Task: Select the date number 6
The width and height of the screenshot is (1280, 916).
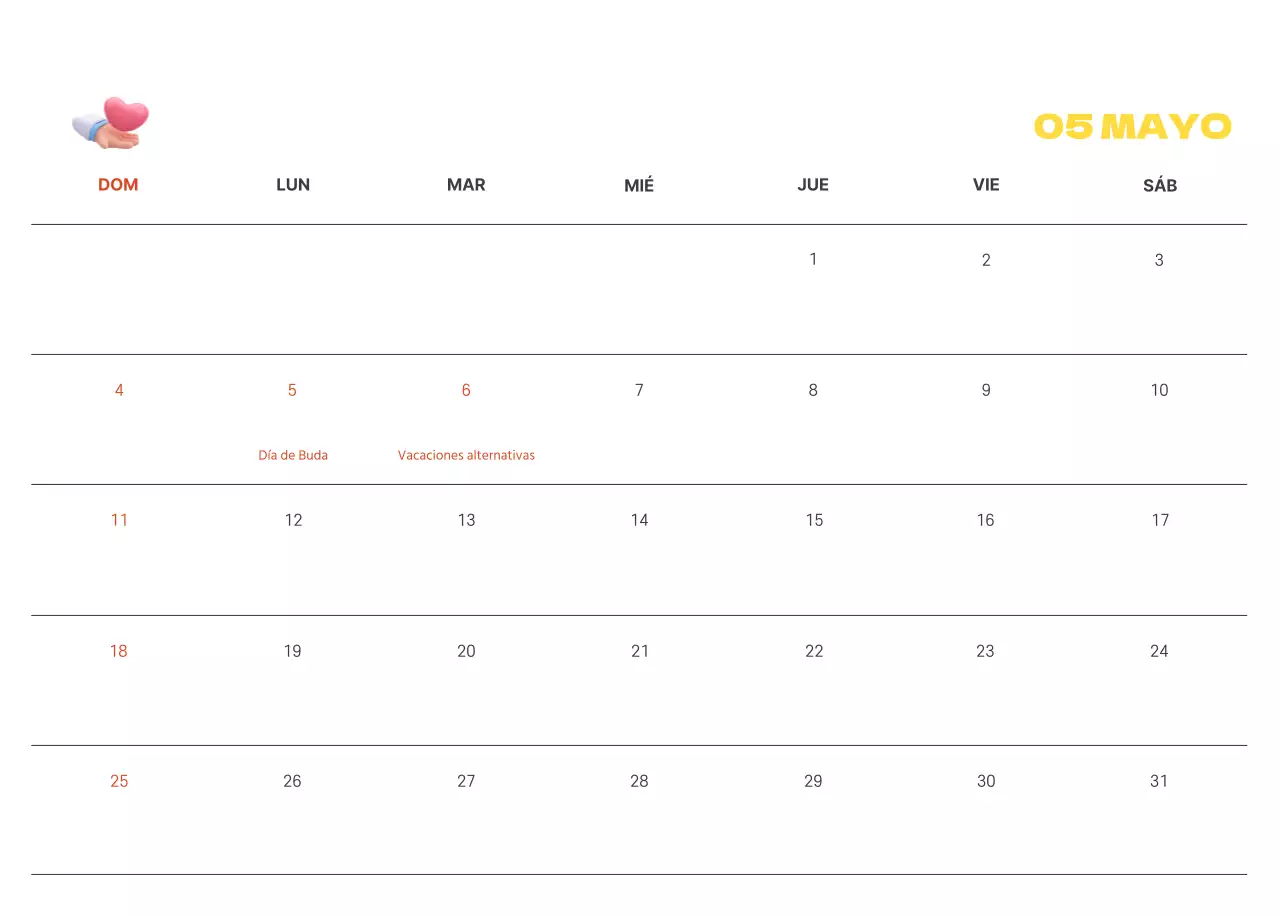Action: [466, 390]
